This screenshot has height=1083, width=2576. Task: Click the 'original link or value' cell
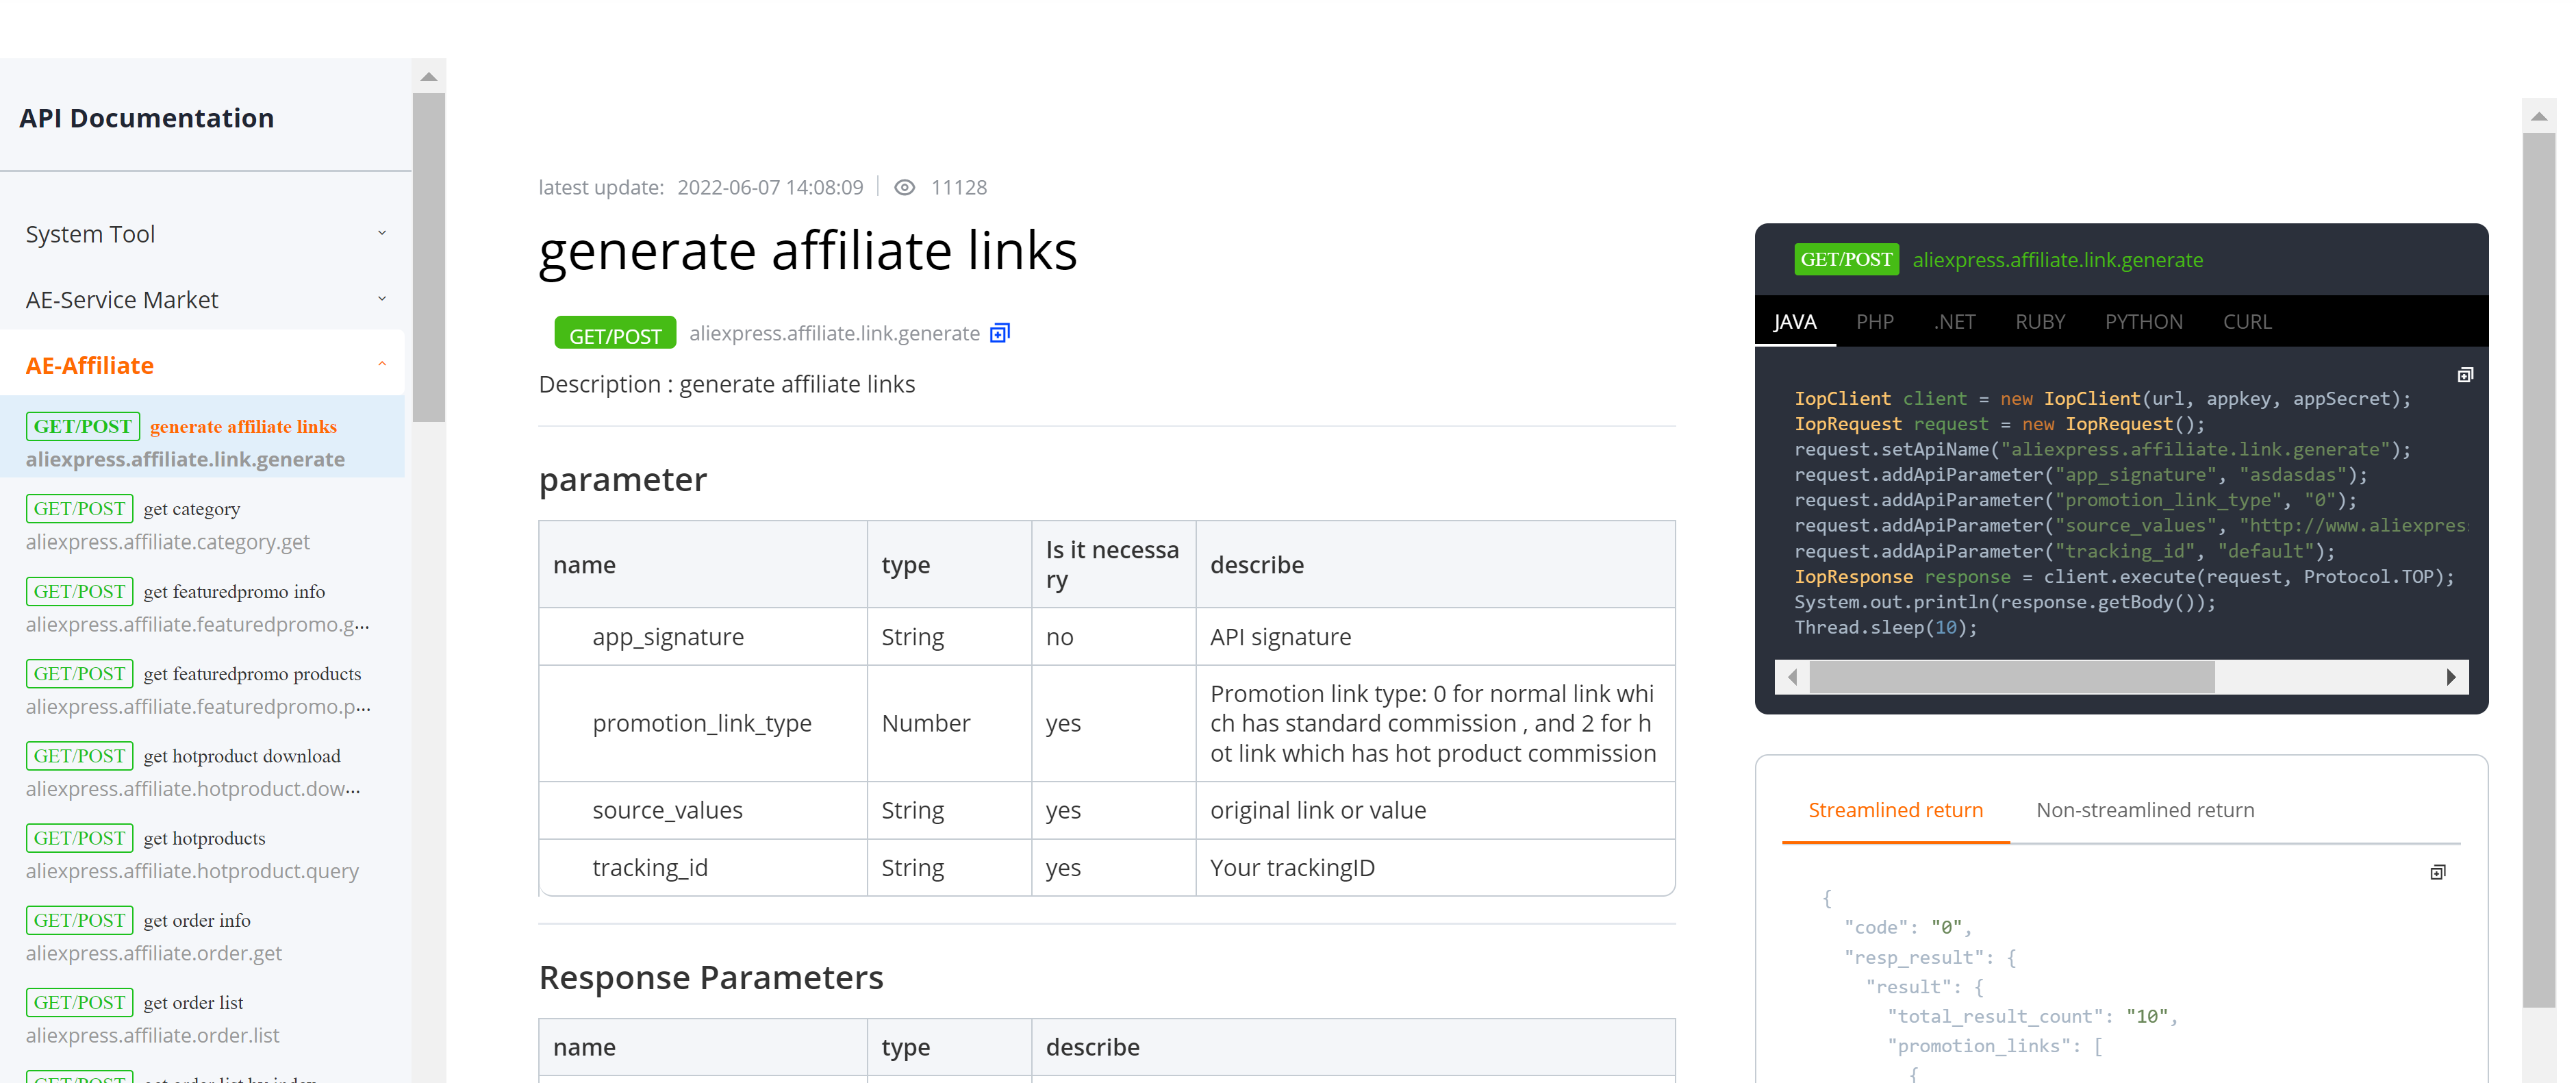pos(1436,810)
